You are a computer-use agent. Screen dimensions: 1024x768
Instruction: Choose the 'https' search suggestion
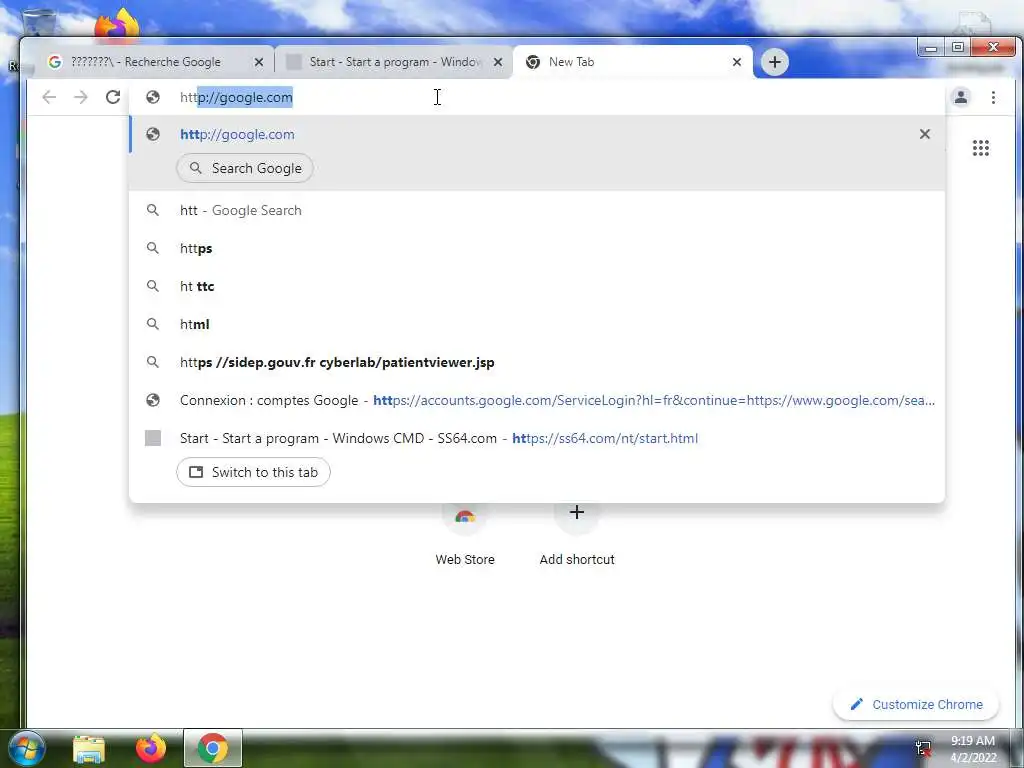(537, 248)
